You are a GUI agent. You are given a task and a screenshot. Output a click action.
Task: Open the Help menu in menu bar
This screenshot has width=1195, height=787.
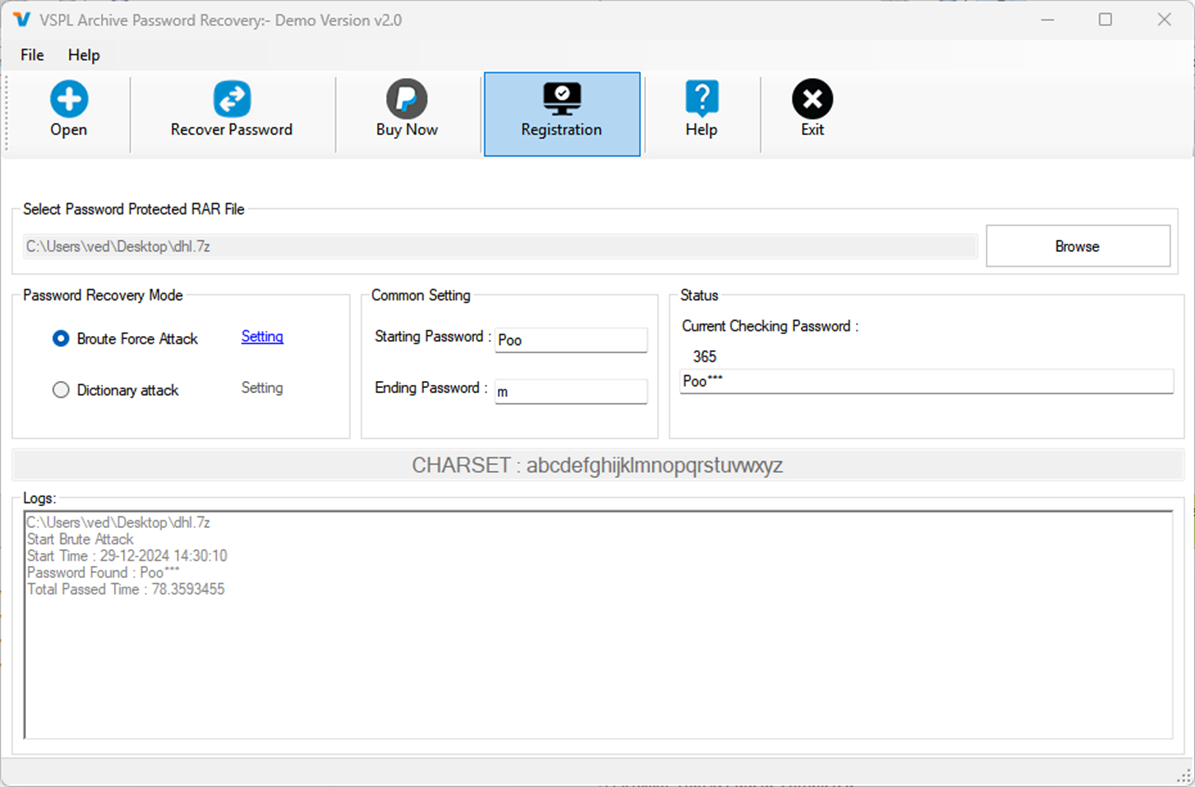click(x=84, y=55)
